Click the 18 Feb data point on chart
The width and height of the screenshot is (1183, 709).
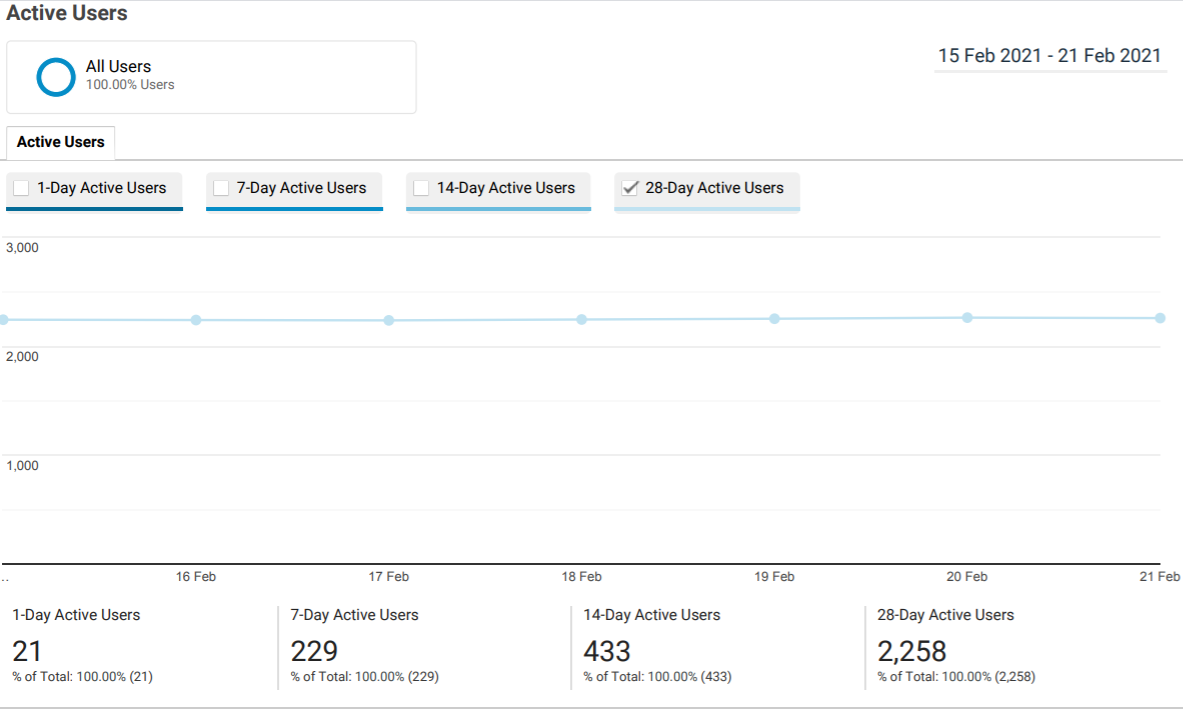click(x=582, y=320)
